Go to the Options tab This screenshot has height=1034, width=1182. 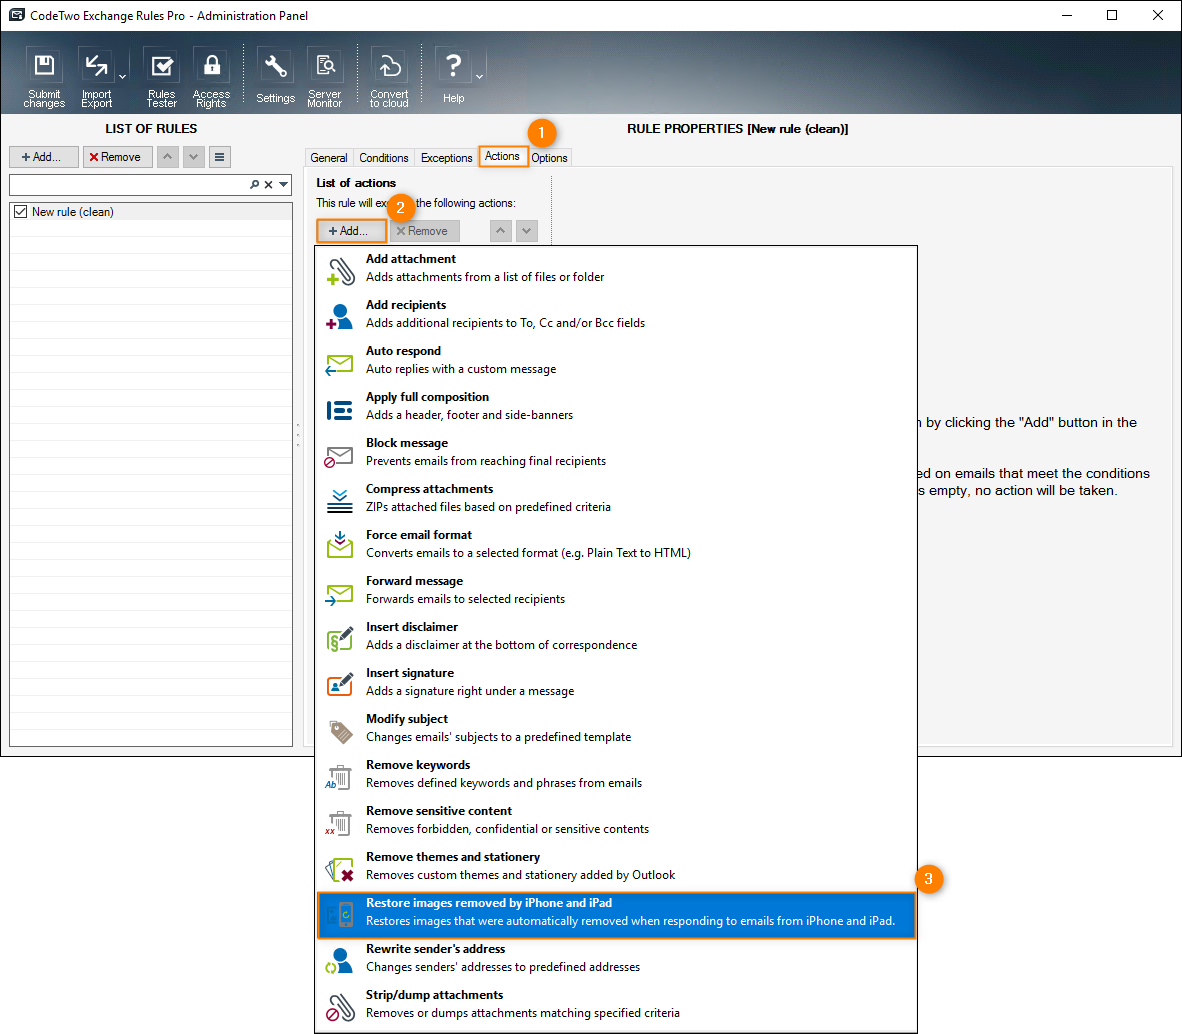550,158
